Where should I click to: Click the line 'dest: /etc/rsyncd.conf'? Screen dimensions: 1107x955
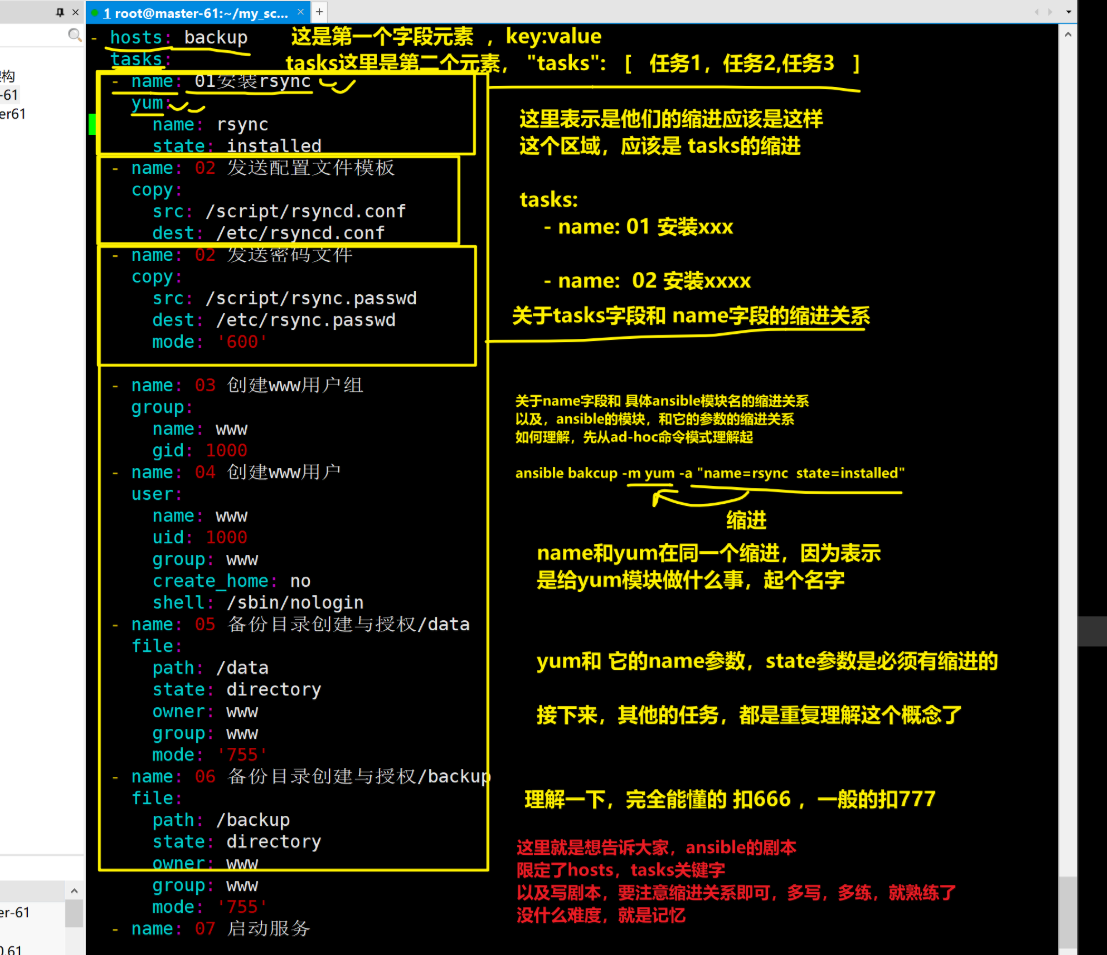(x=268, y=233)
